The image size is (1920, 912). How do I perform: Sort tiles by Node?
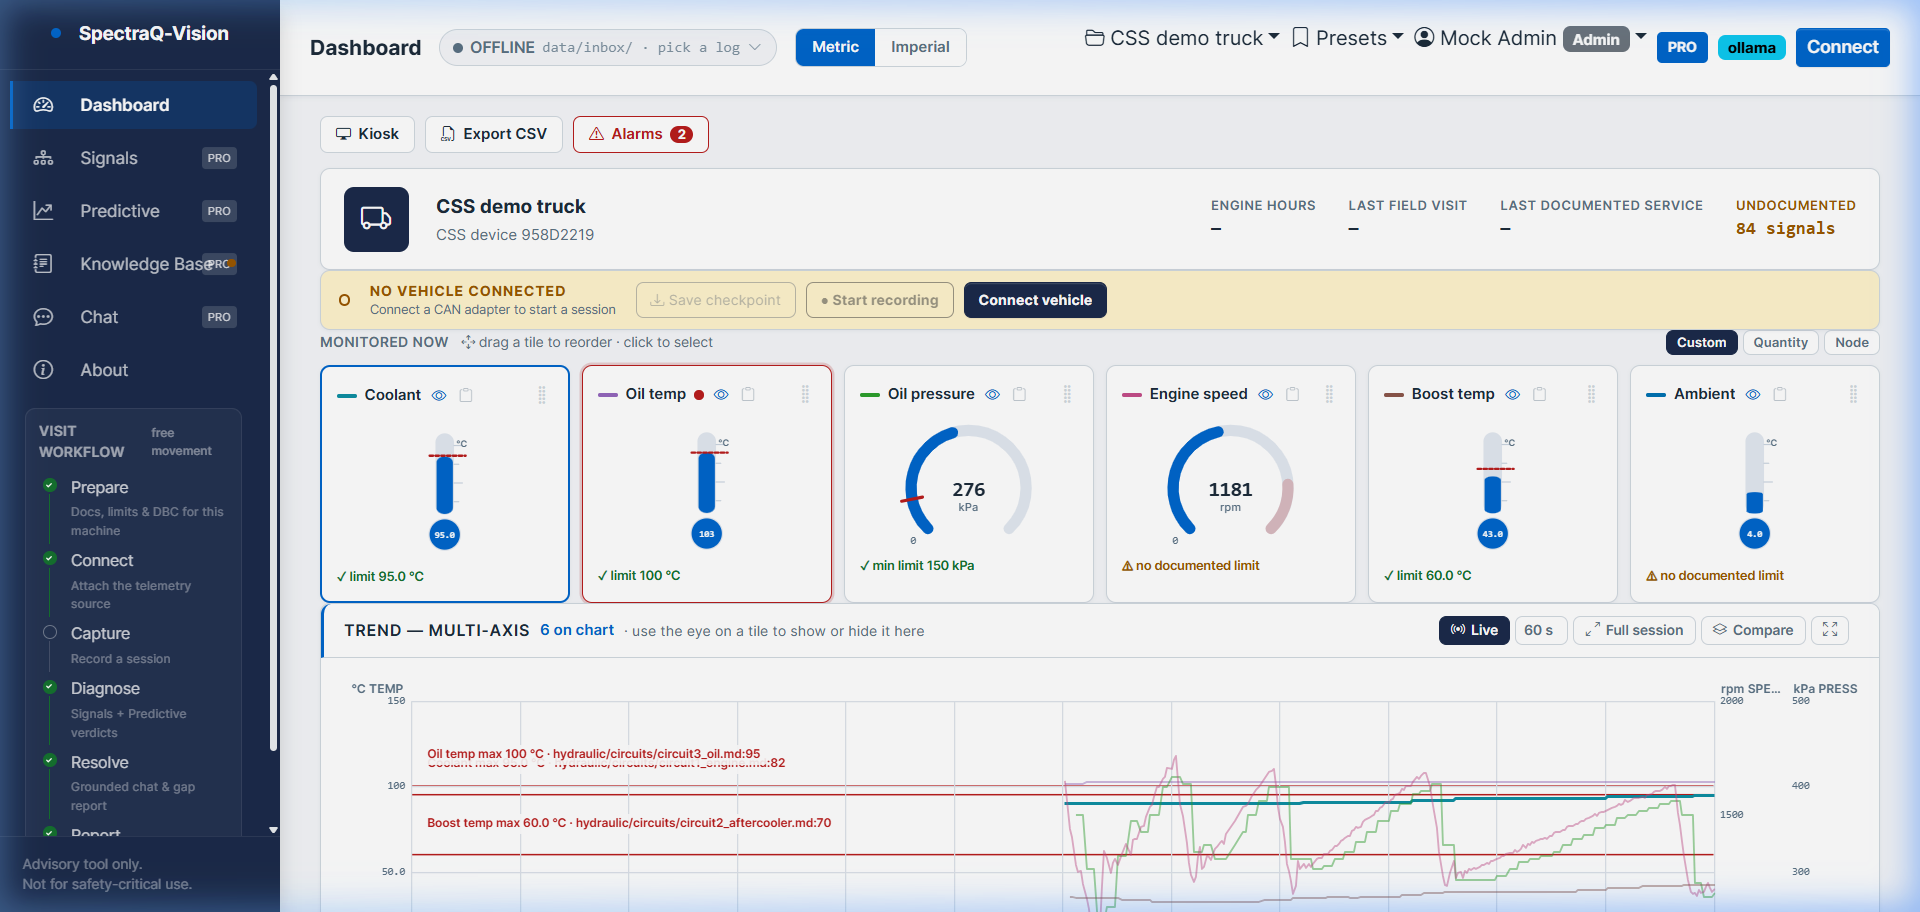pyautogui.click(x=1851, y=342)
